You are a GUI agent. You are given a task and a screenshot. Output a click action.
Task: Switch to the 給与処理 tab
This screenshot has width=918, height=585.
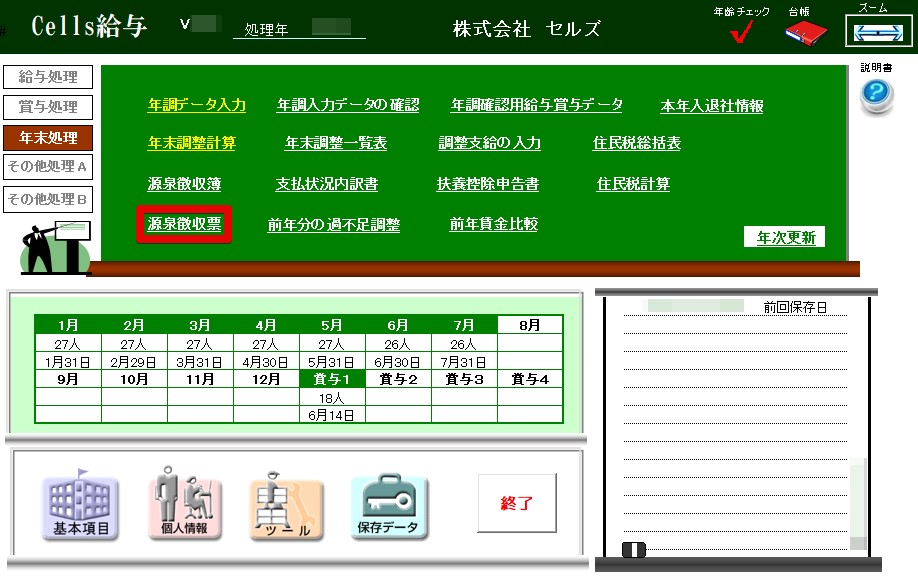pyautogui.click(x=48, y=77)
